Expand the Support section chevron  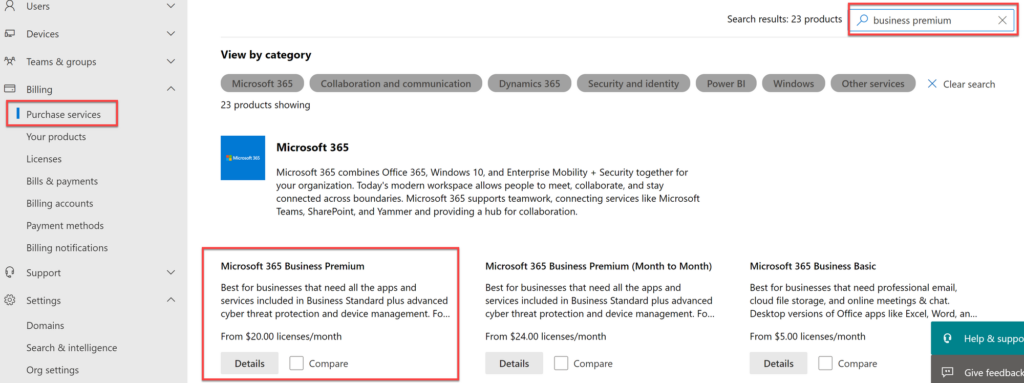pyautogui.click(x=171, y=273)
